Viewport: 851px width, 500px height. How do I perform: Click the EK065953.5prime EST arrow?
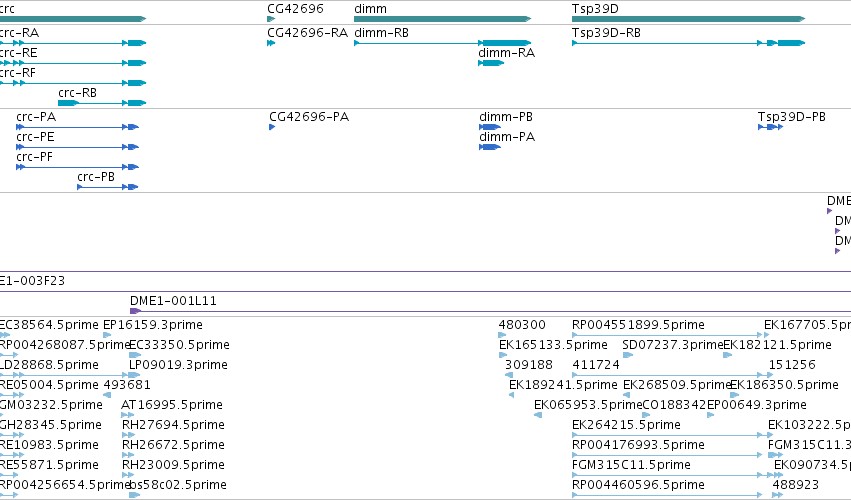[538, 415]
